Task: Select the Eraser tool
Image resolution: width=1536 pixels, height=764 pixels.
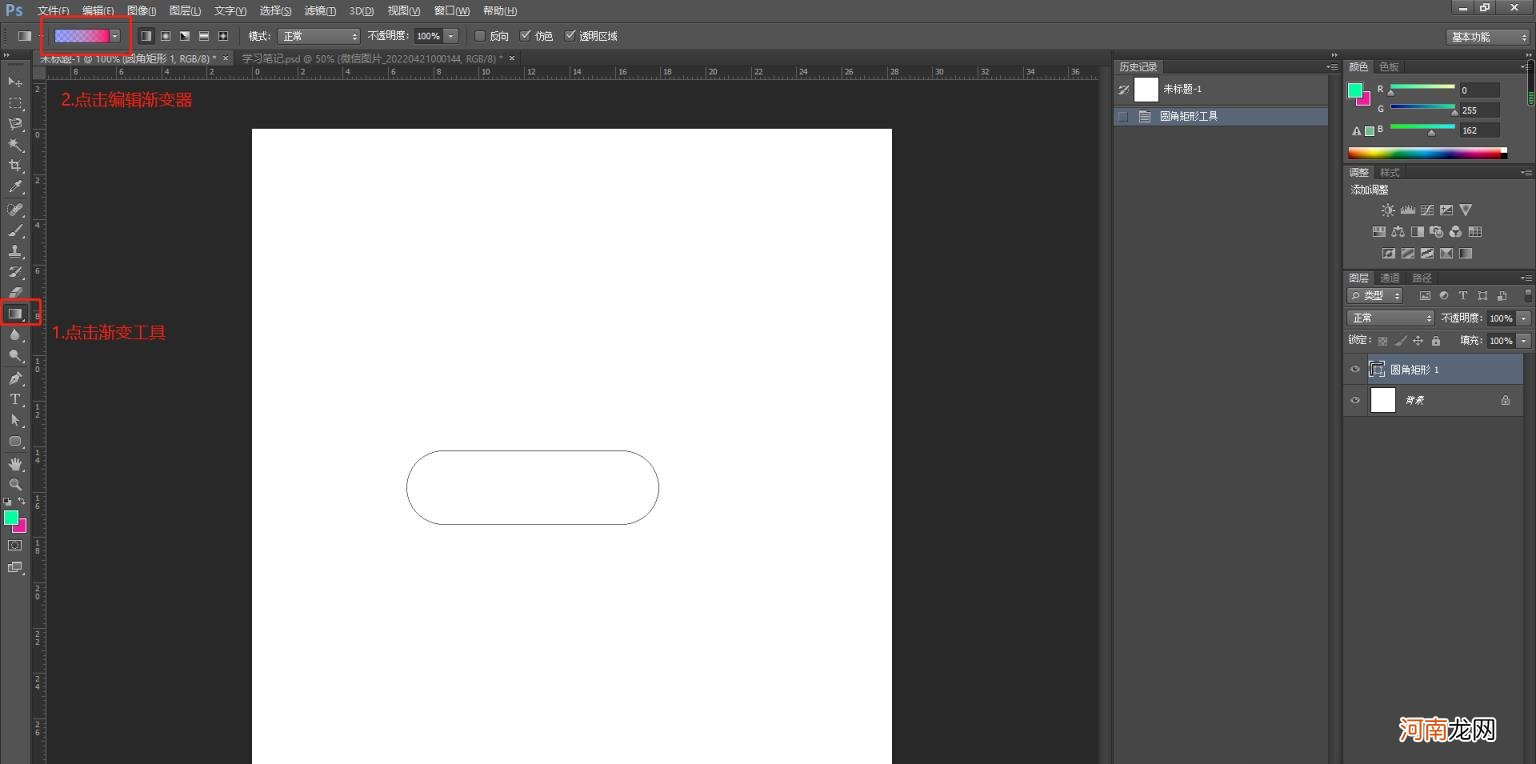Action: (x=15, y=293)
